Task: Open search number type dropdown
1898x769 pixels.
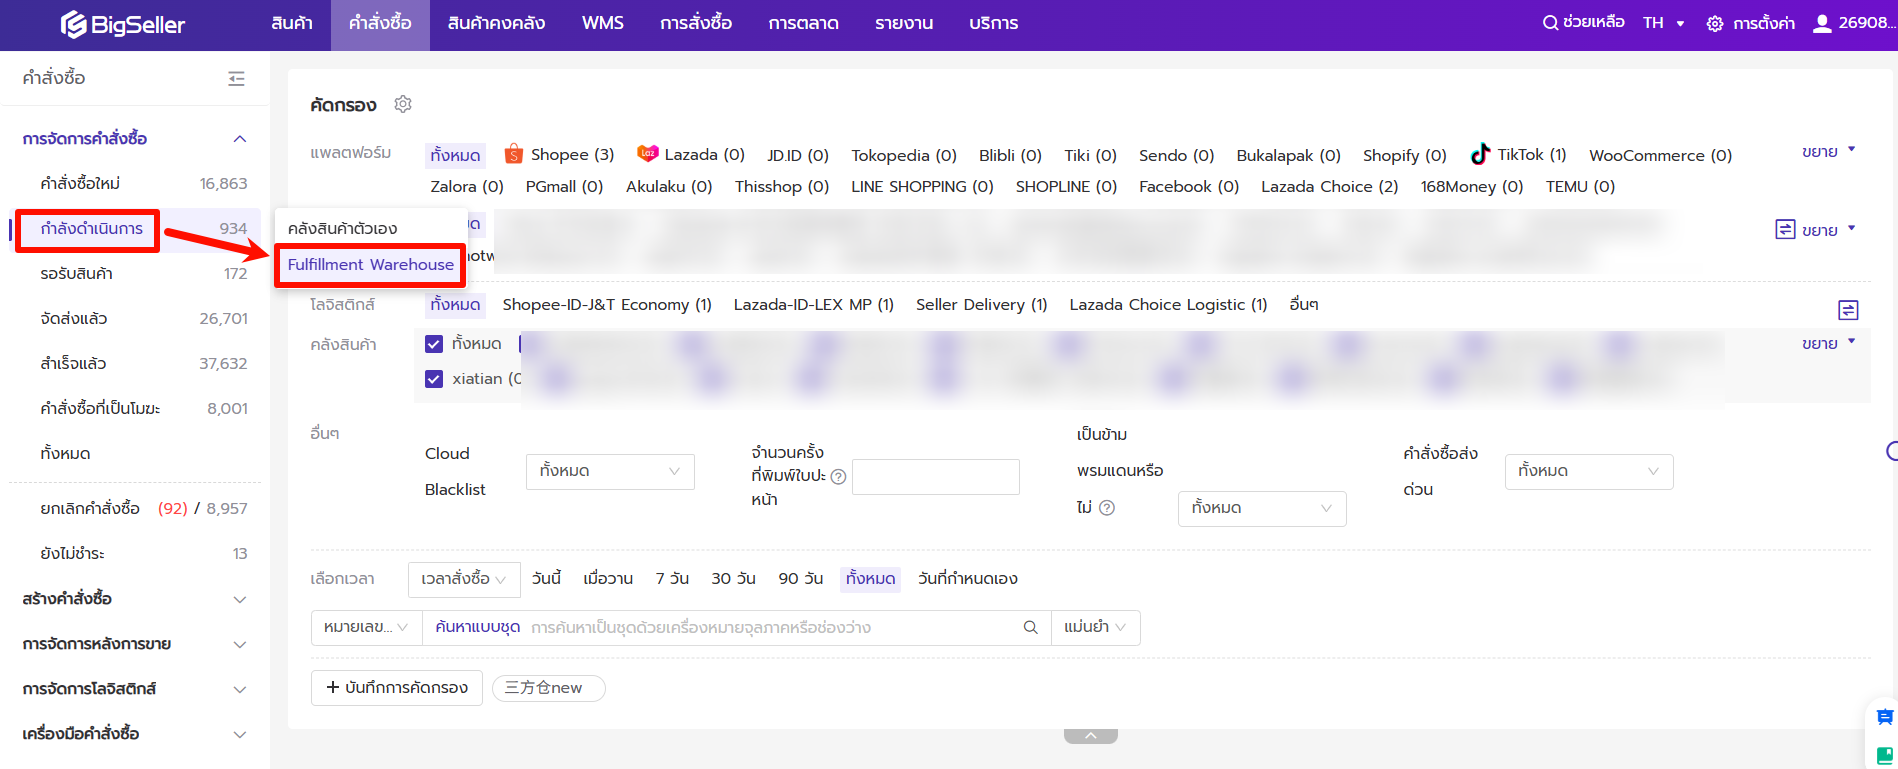Action: [x=366, y=627]
